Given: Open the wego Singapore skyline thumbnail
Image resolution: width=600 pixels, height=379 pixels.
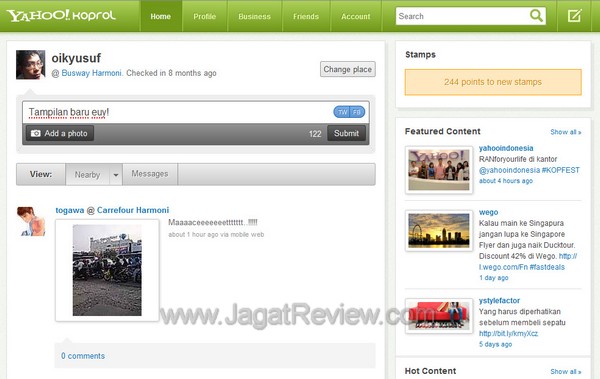Looking at the screenshot, I should (x=439, y=230).
